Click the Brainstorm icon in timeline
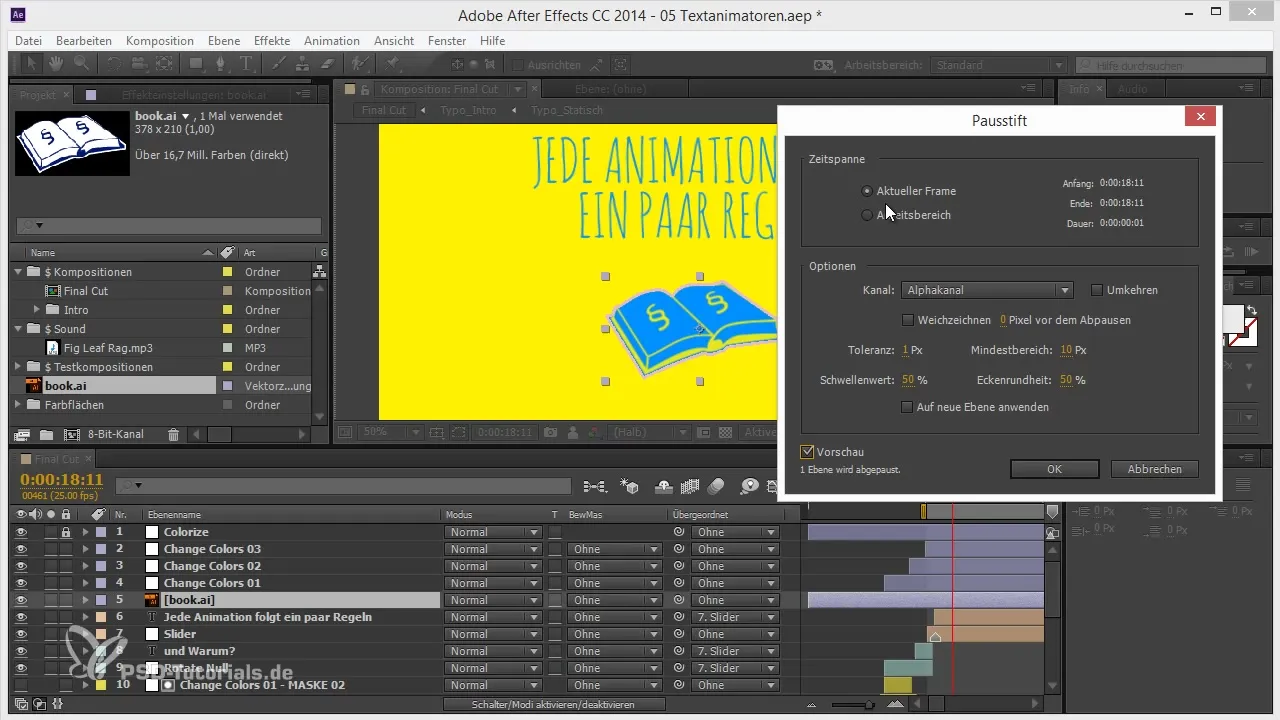Viewport: 1280px width, 720px height. coord(749,486)
